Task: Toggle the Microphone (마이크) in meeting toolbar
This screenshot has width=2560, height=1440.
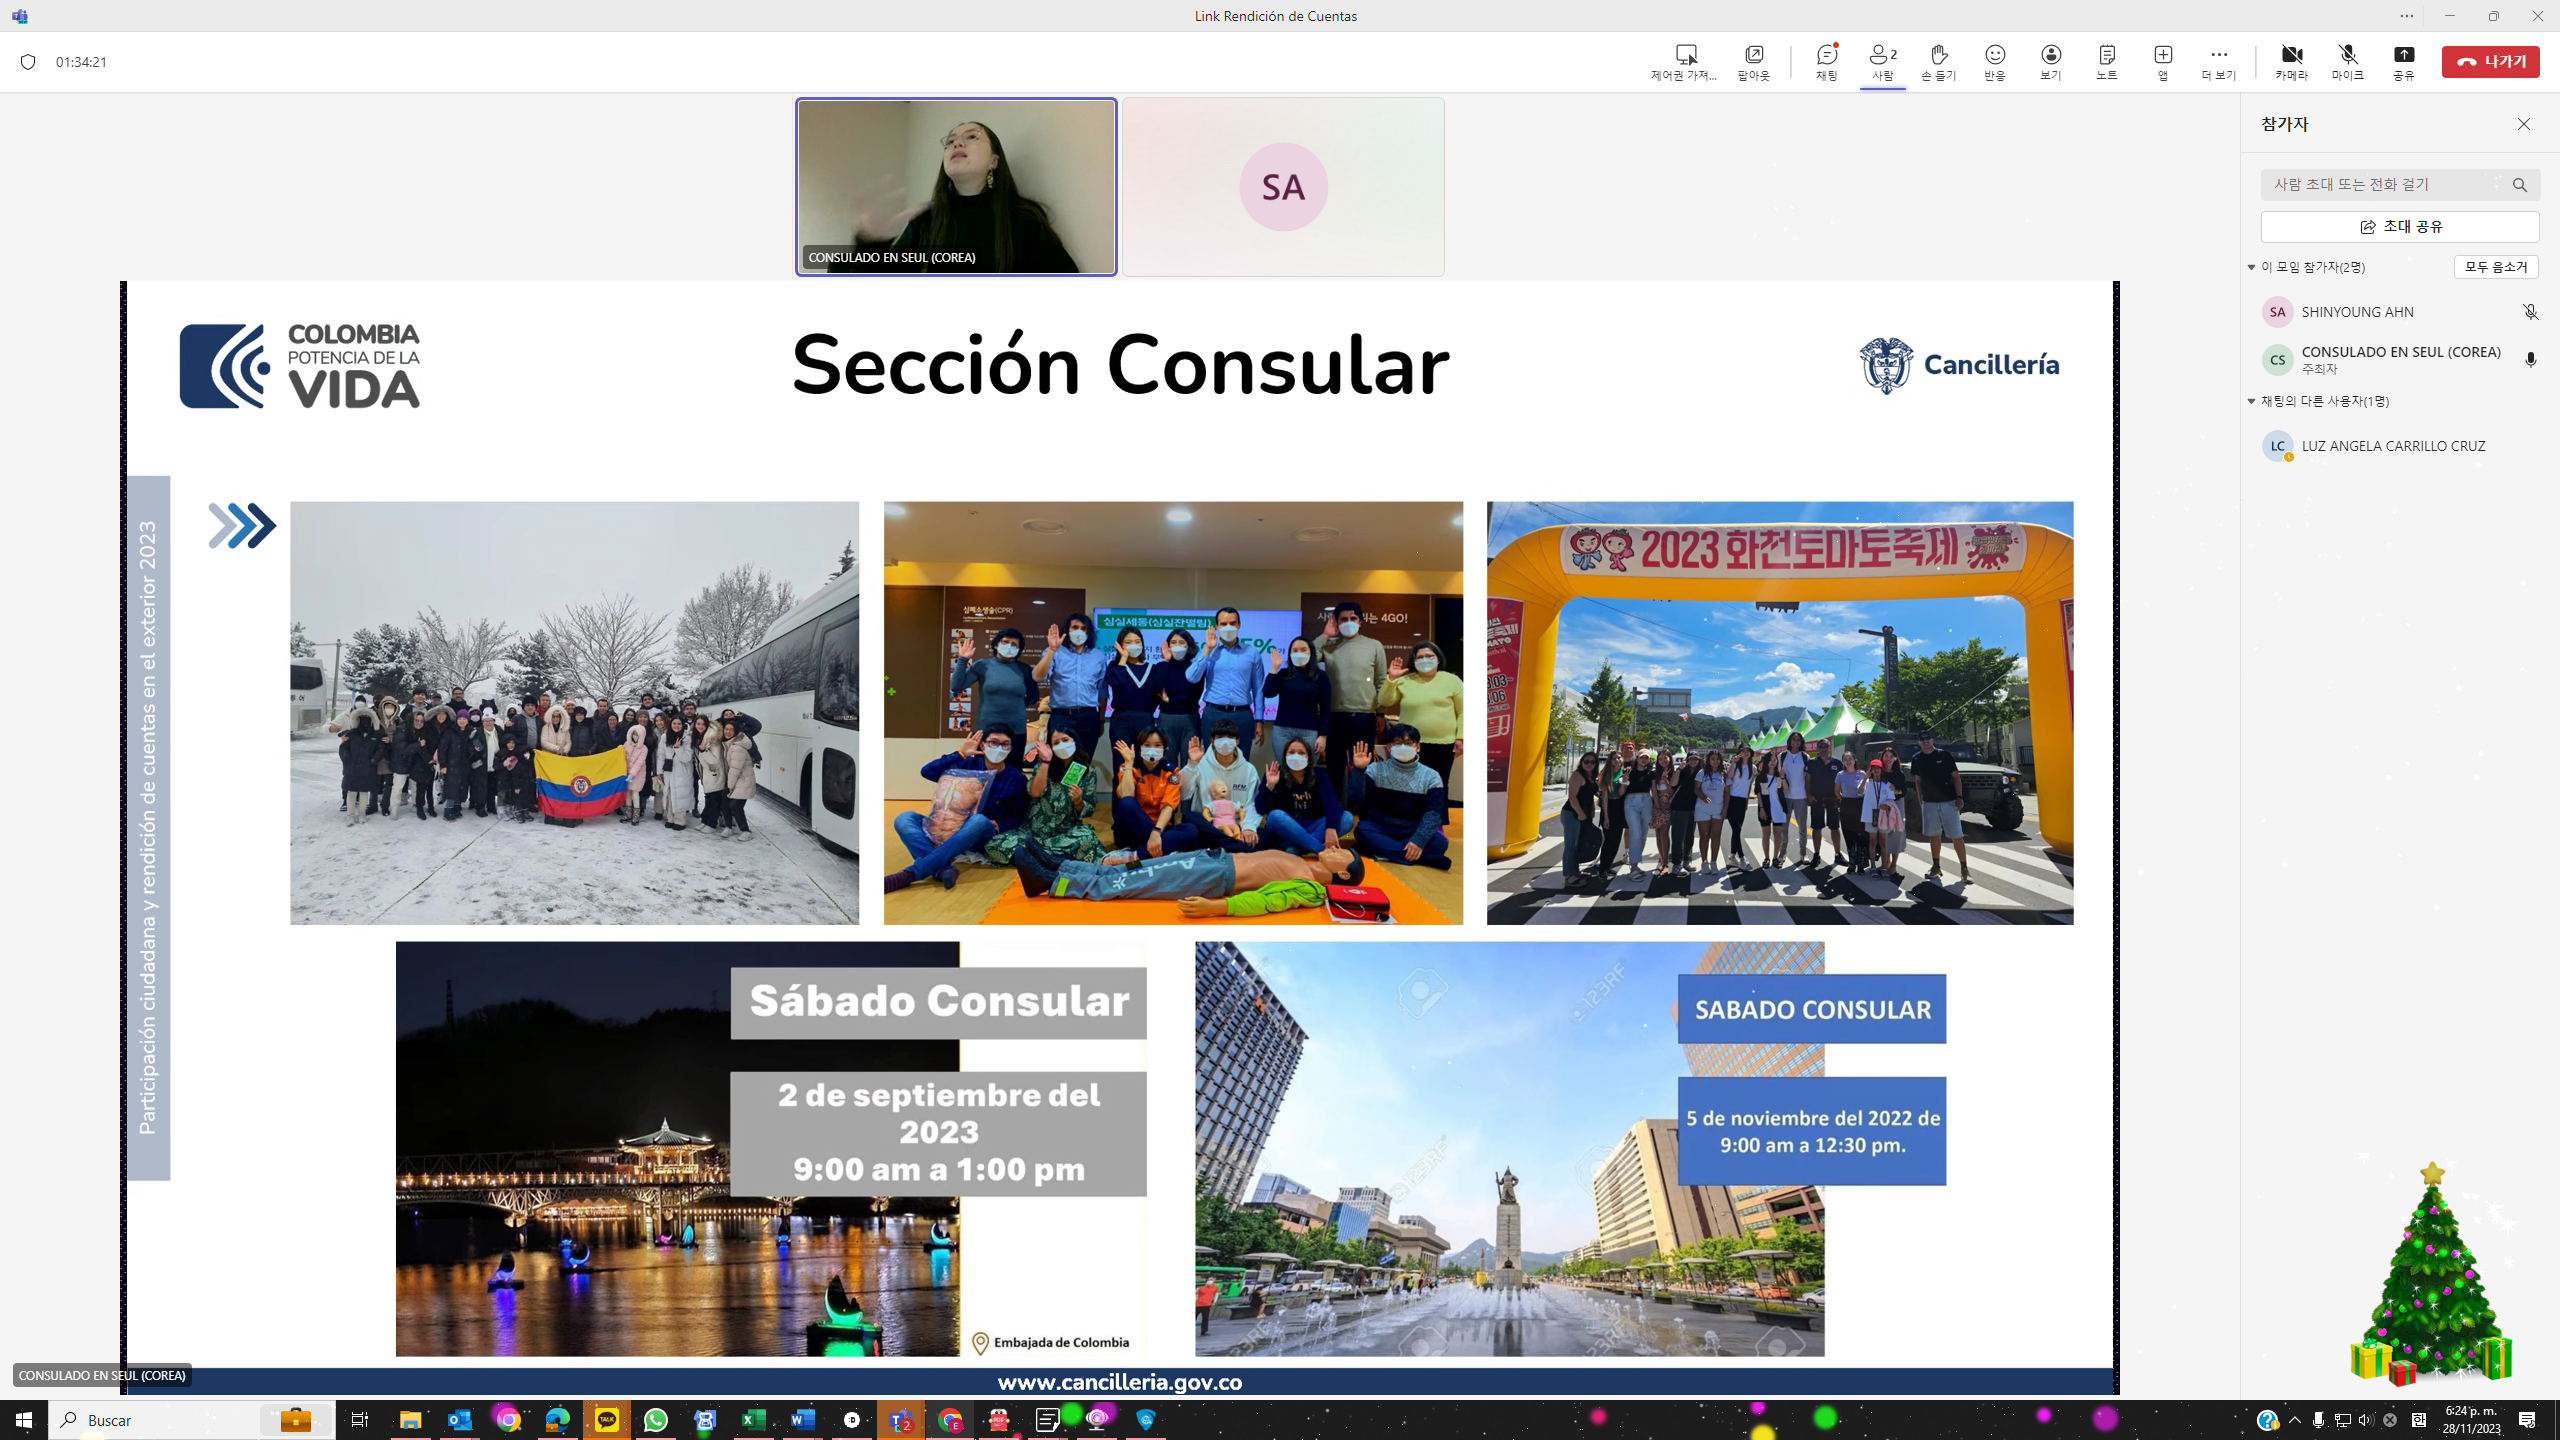Action: tap(2348, 61)
